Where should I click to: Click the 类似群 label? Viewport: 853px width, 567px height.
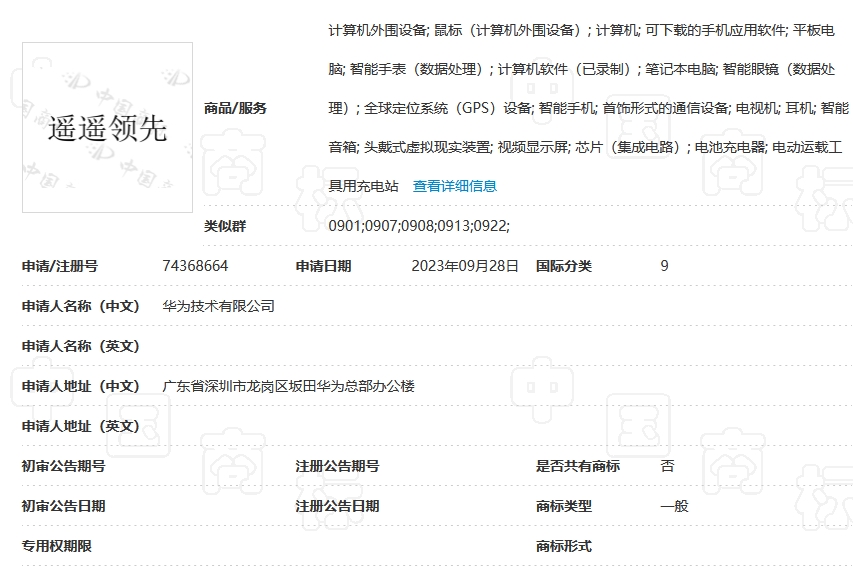coord(224,226)
